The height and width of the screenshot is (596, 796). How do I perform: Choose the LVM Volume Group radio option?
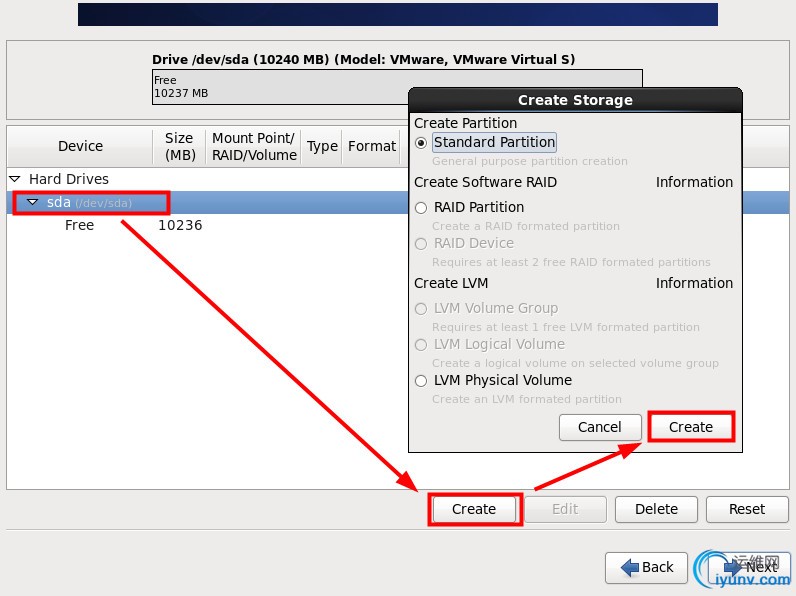tap(421, 309)
